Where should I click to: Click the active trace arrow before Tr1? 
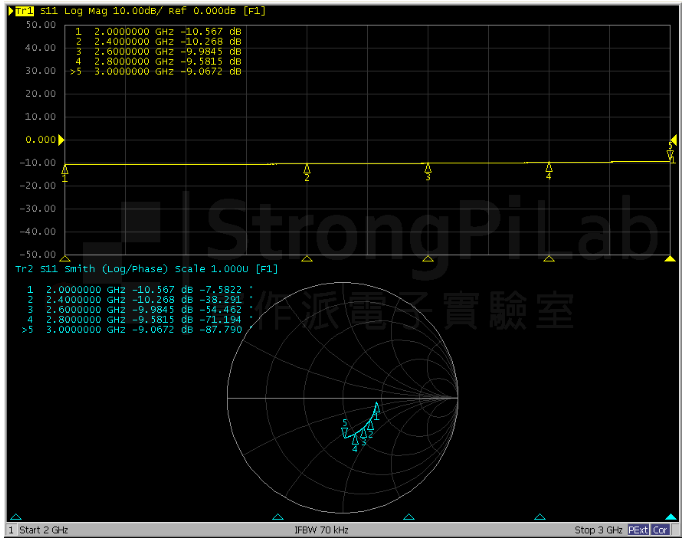click(11, 11)
